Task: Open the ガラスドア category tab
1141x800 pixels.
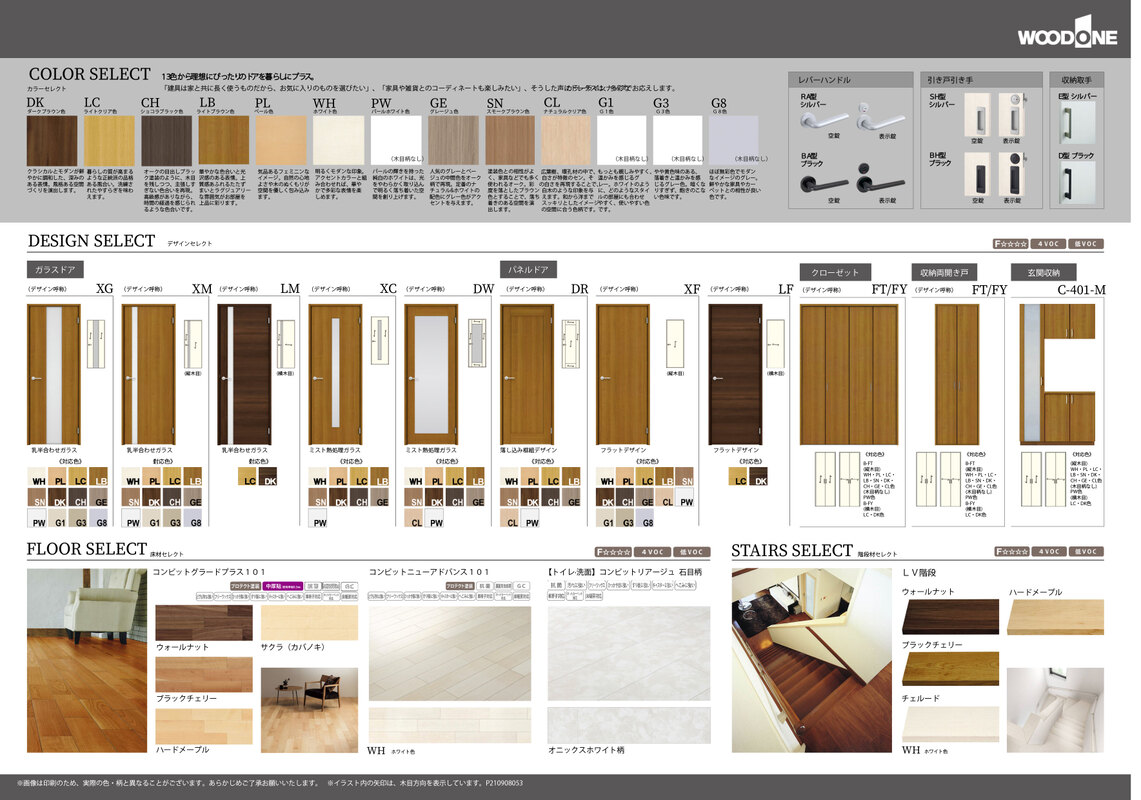Action: tap(55, 269)
